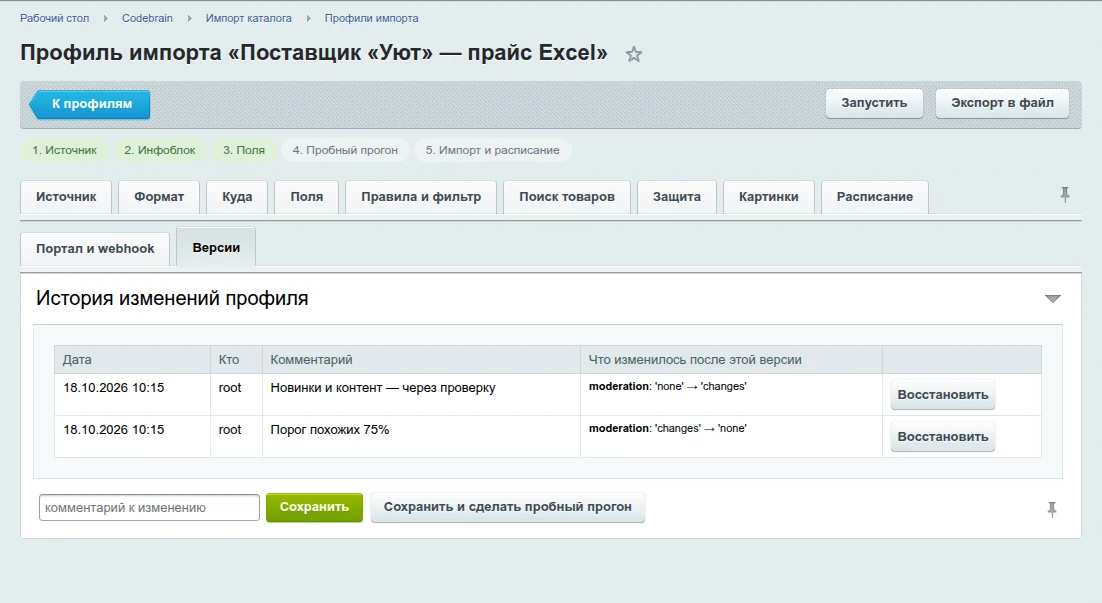The width and height of the screenshot is (1102, 603).
Task: Click the Запустить button
Action: [874, 103]
